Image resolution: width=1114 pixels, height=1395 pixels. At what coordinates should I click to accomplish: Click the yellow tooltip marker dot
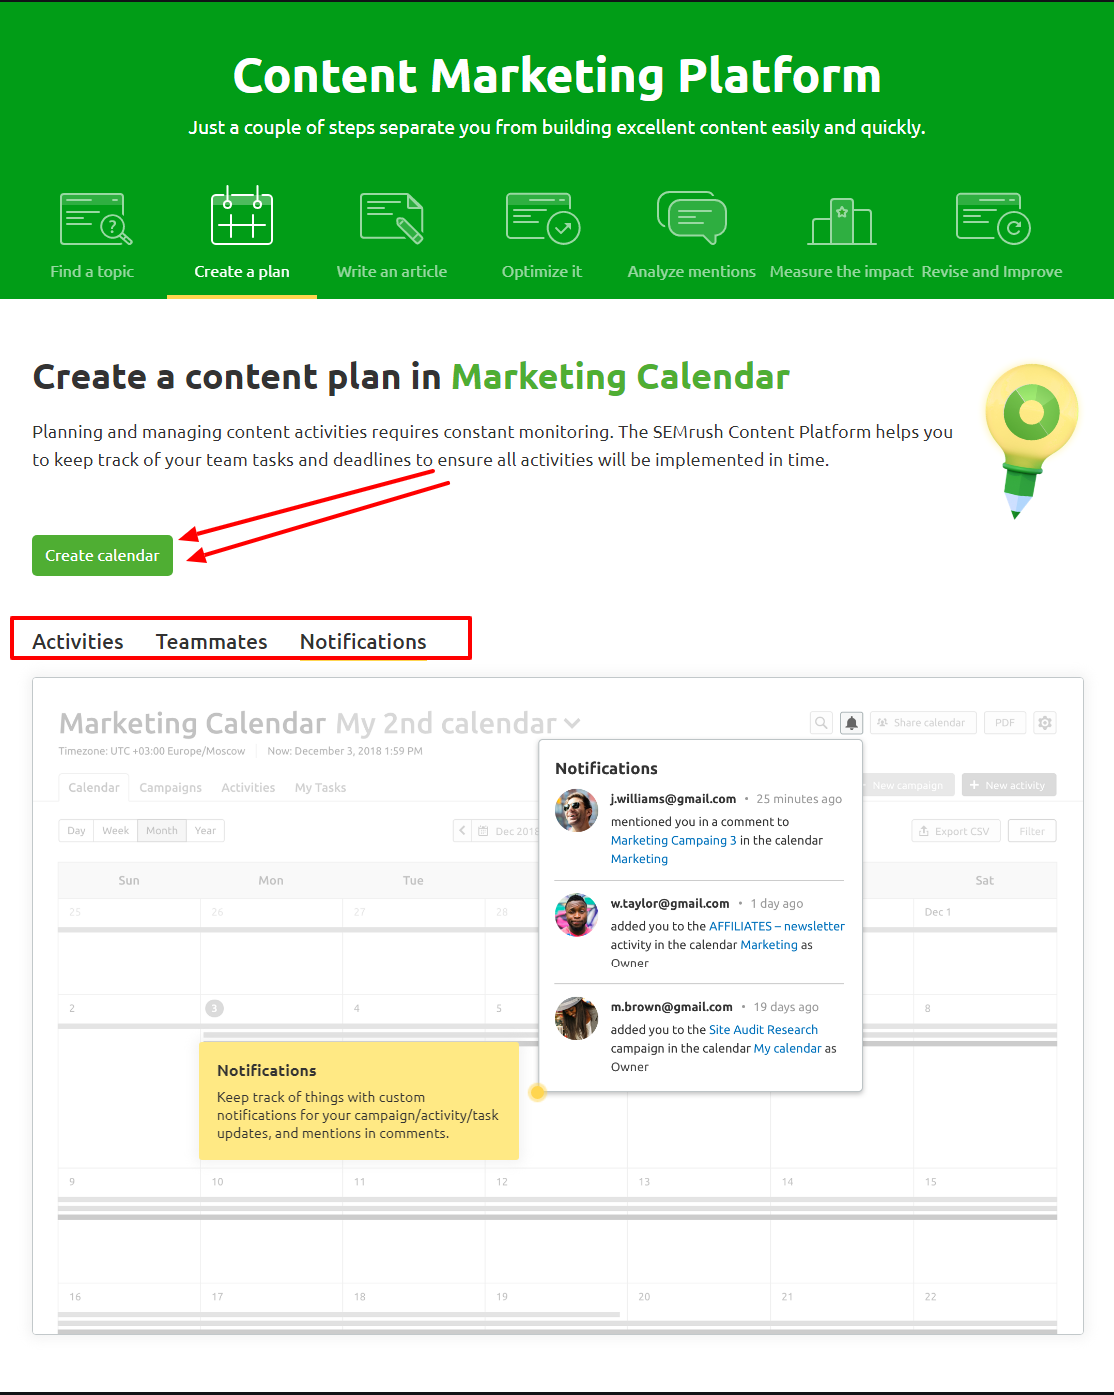click(537, 1092)
